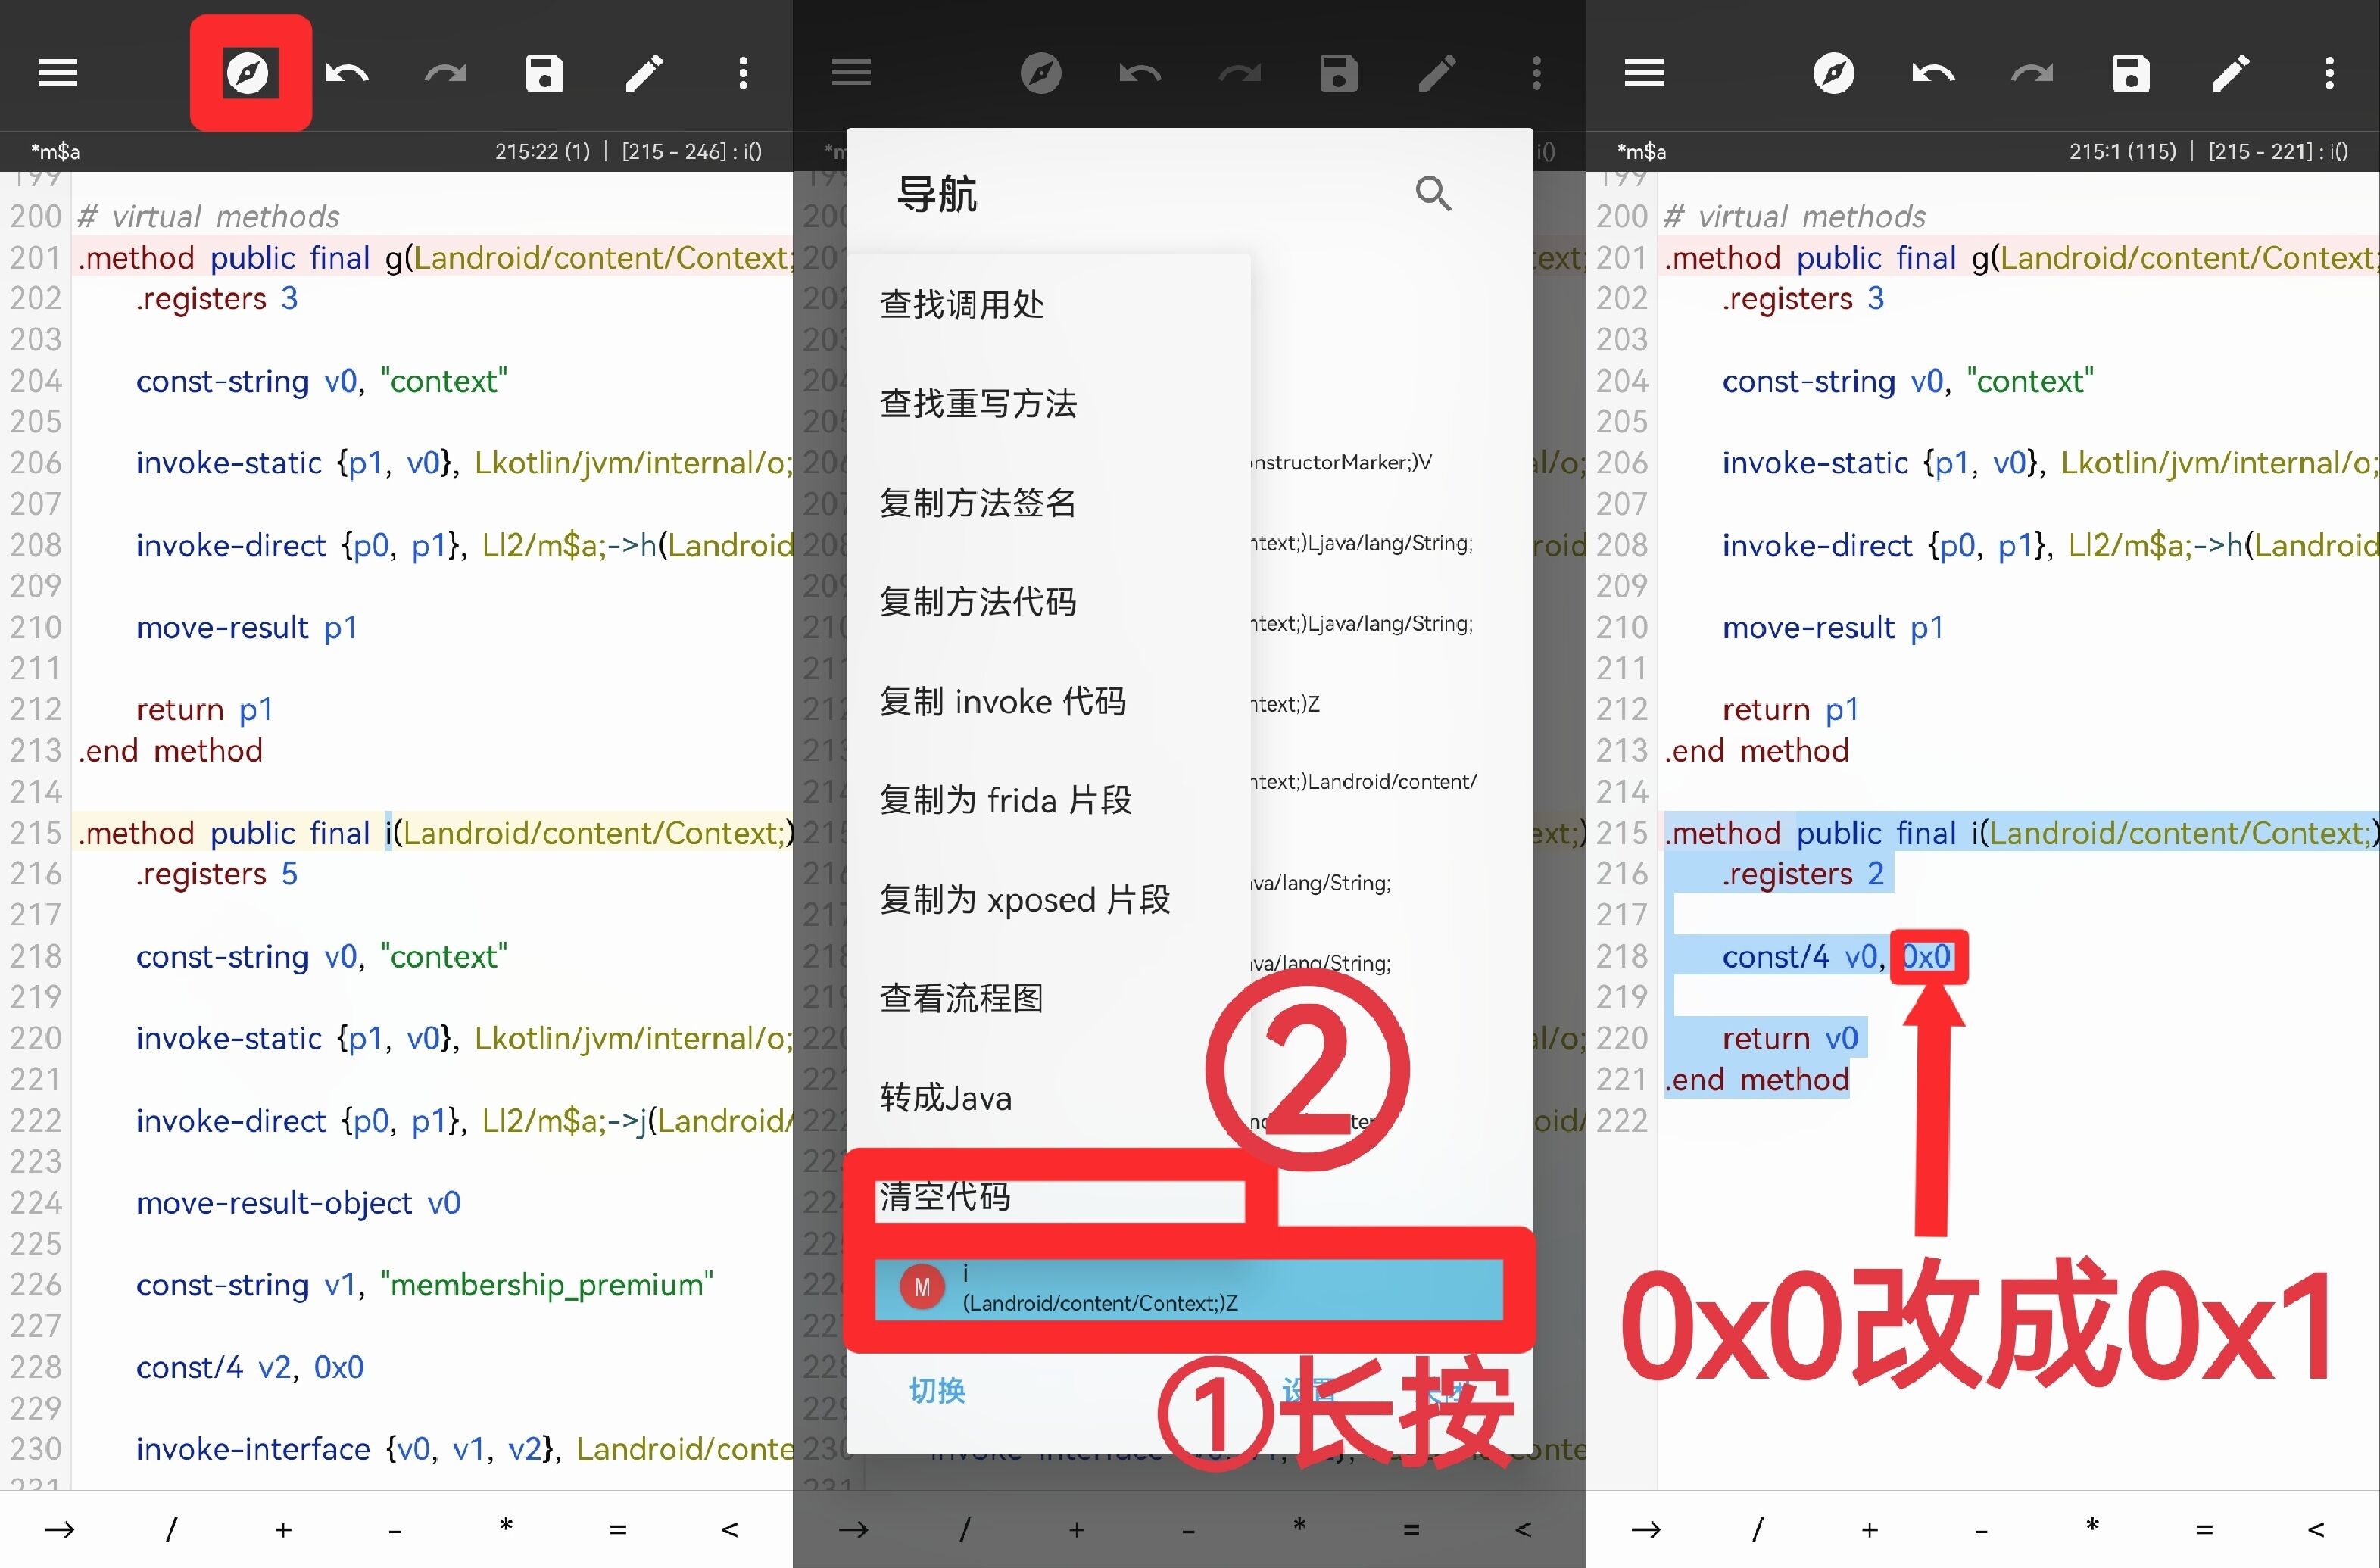Redo the edit in the left panel
The image size is (2380, 1568).
click(446, 73)
